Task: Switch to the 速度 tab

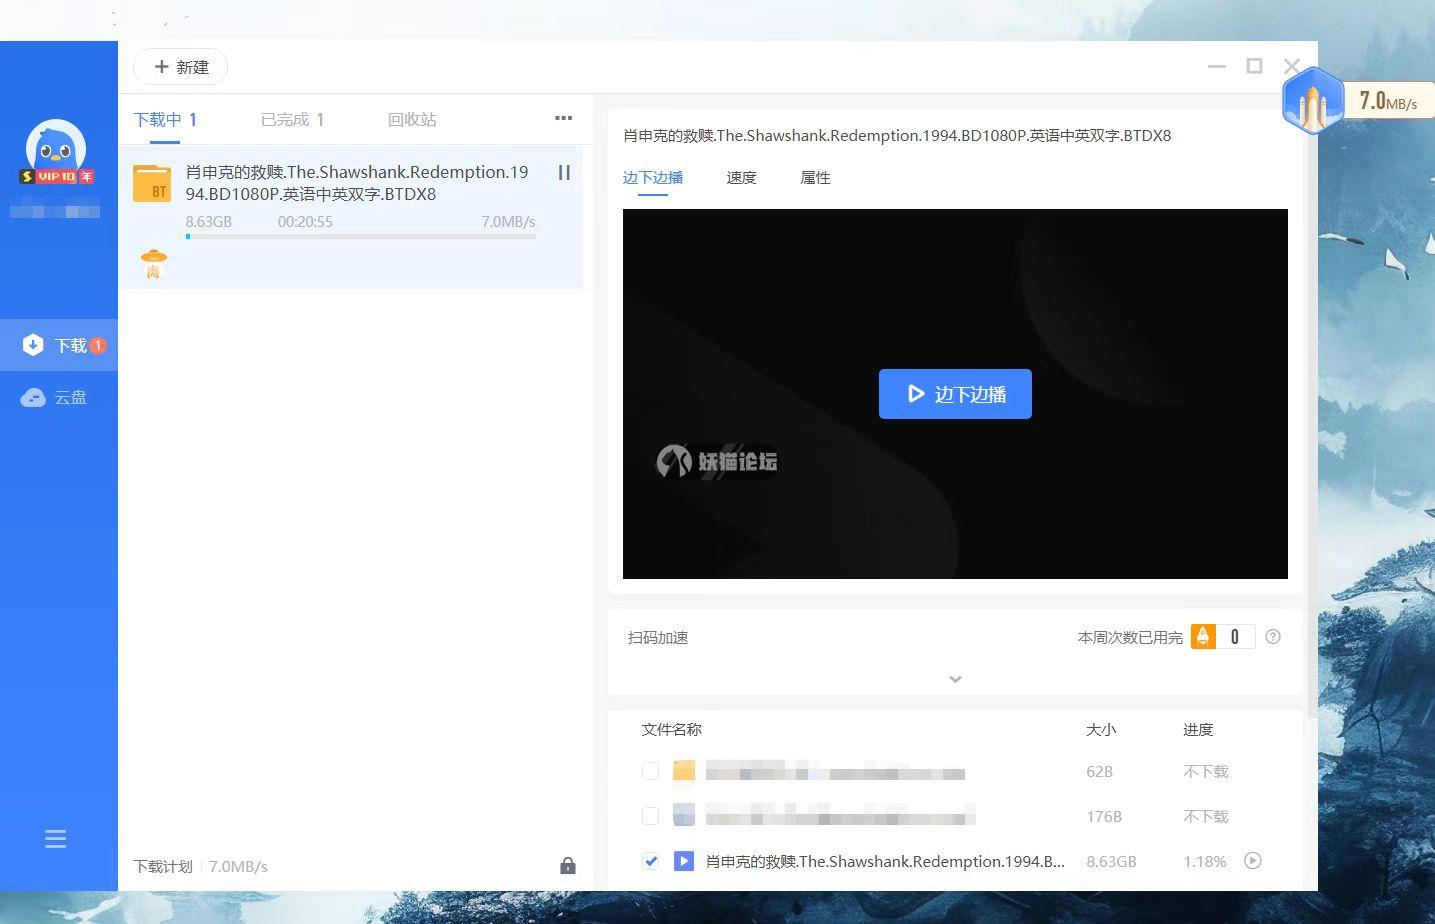Action: pos(741,178)
